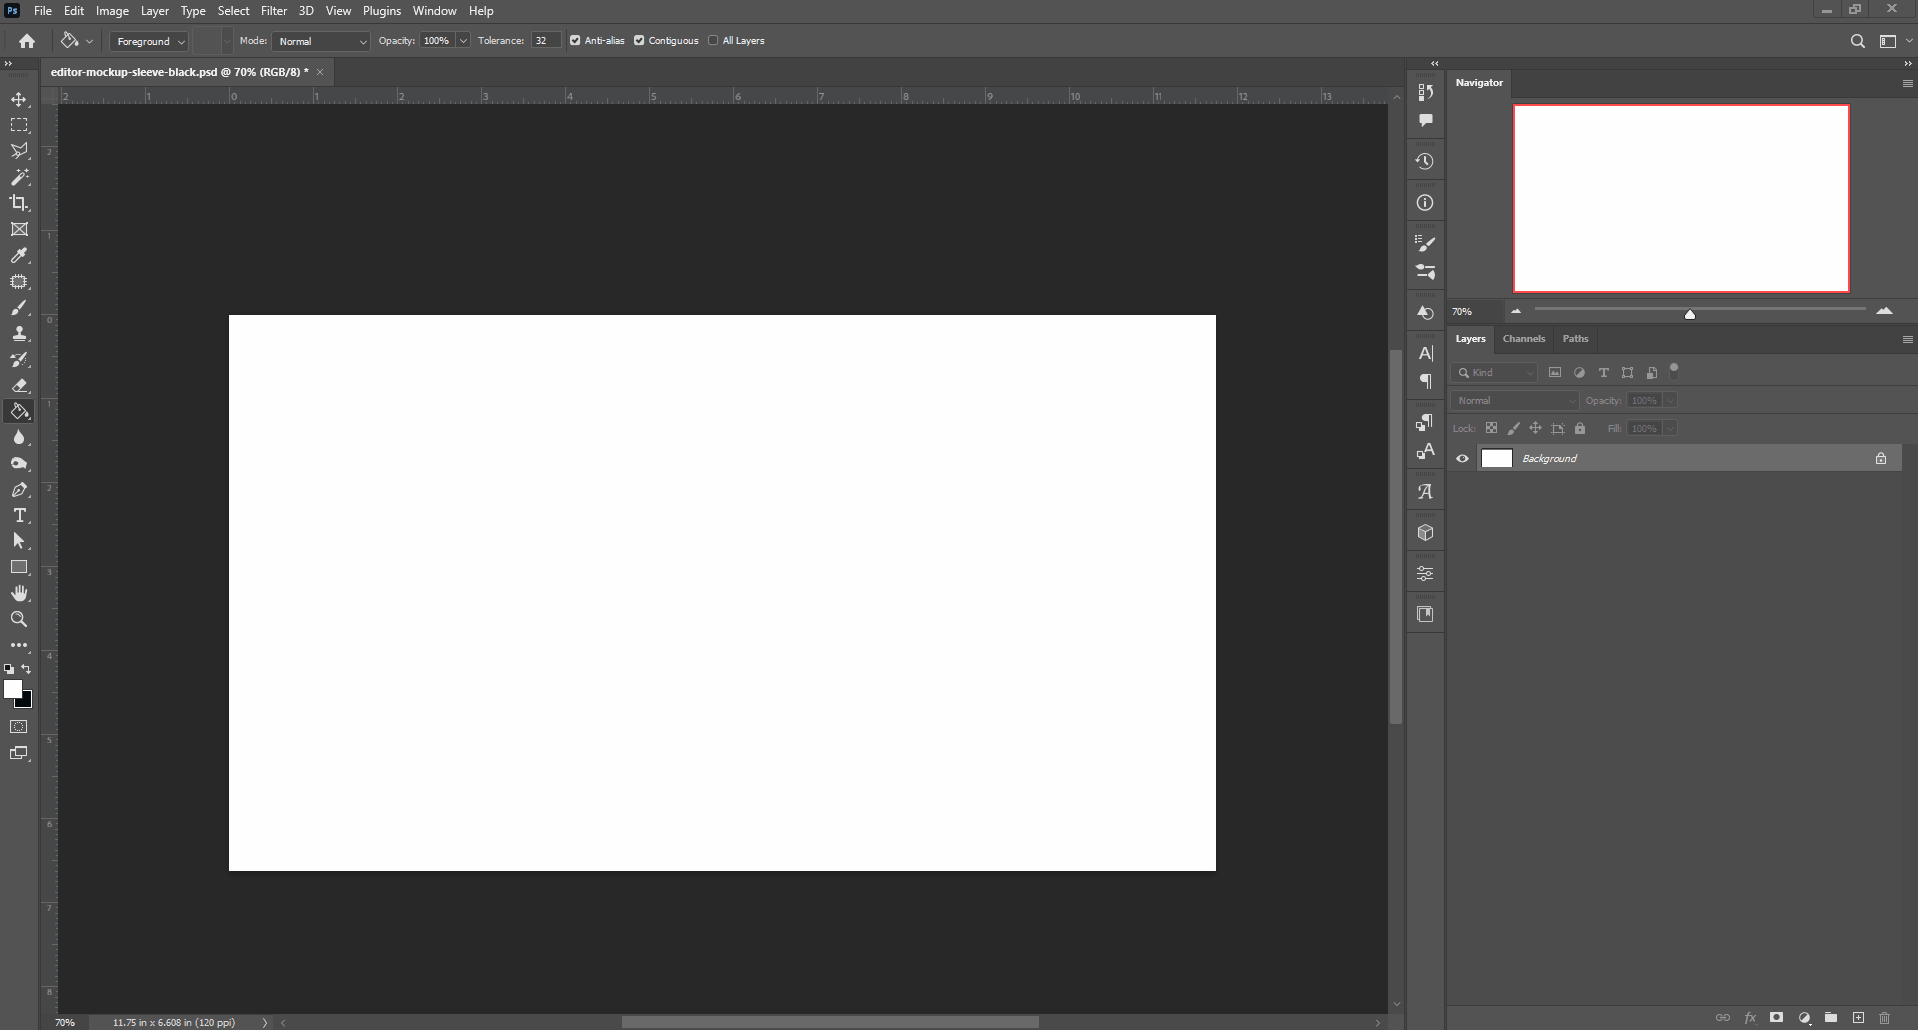Open the Layers panel options menu

coord(1907,339)
